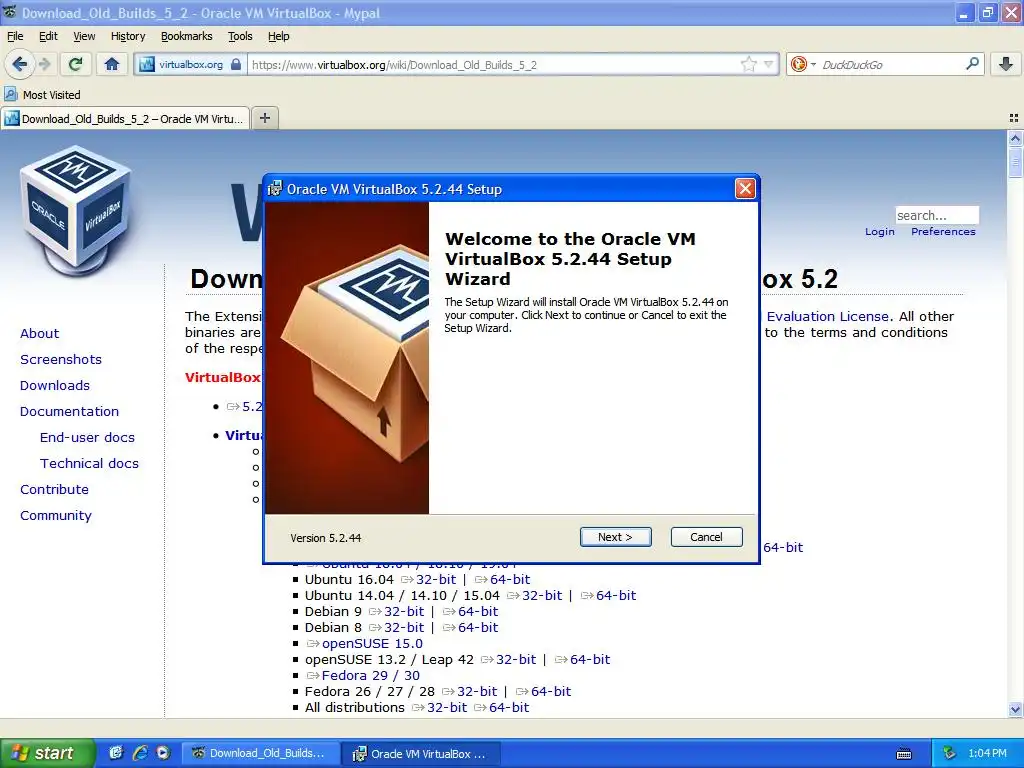Open the History menu
The height and width of the screenshot is (768, 1024).
(128, 36)
